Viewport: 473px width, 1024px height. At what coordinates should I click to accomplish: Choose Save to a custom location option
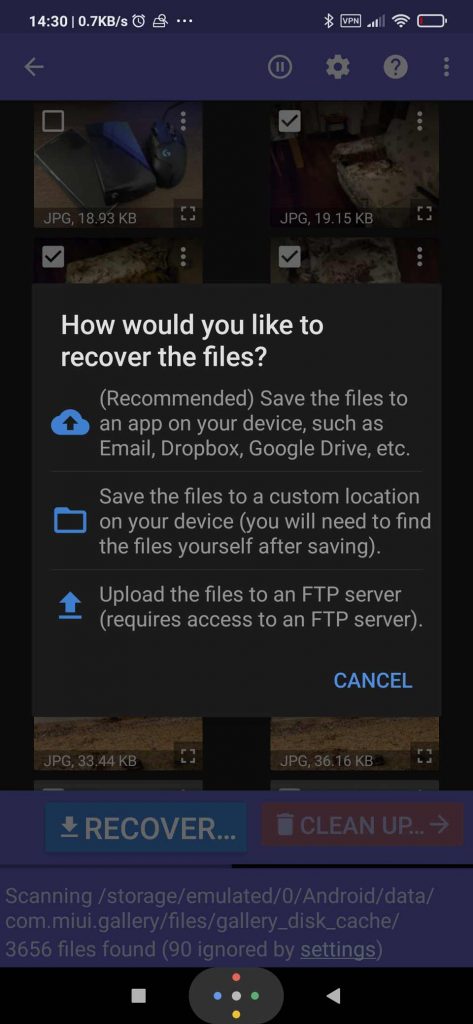(236, 521)
